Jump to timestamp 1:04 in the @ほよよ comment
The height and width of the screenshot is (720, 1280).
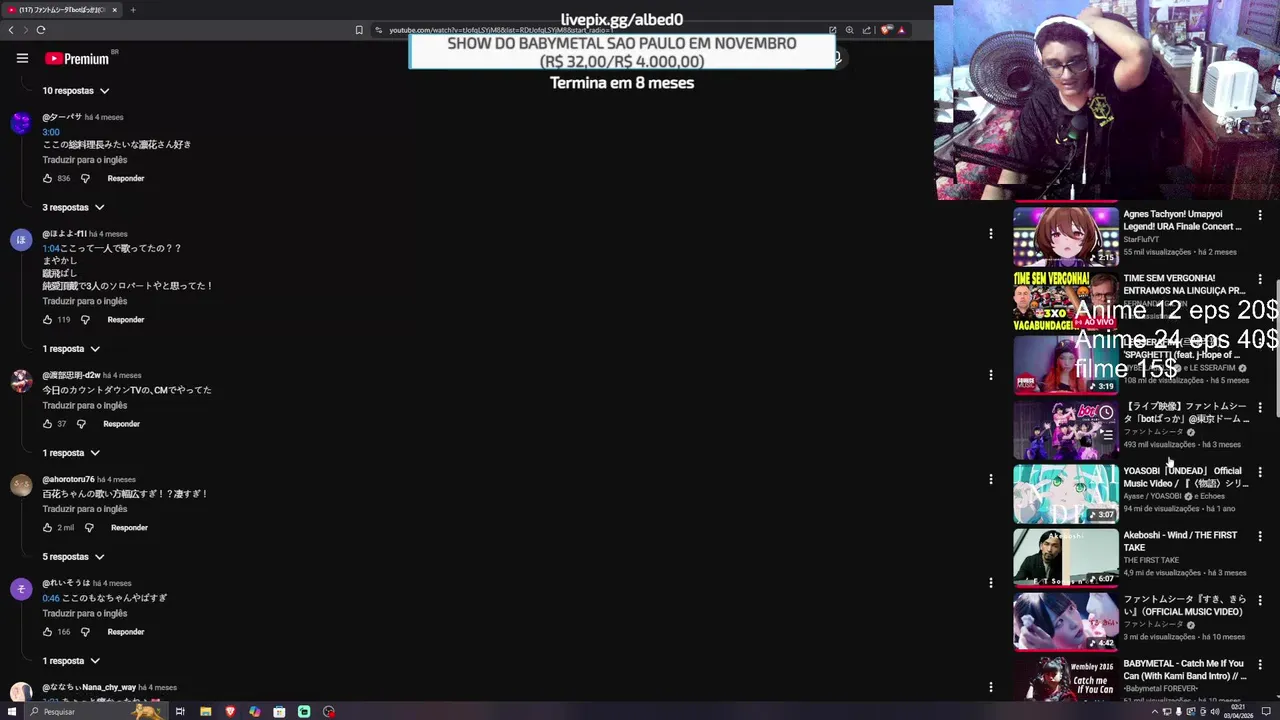point(51,248)
